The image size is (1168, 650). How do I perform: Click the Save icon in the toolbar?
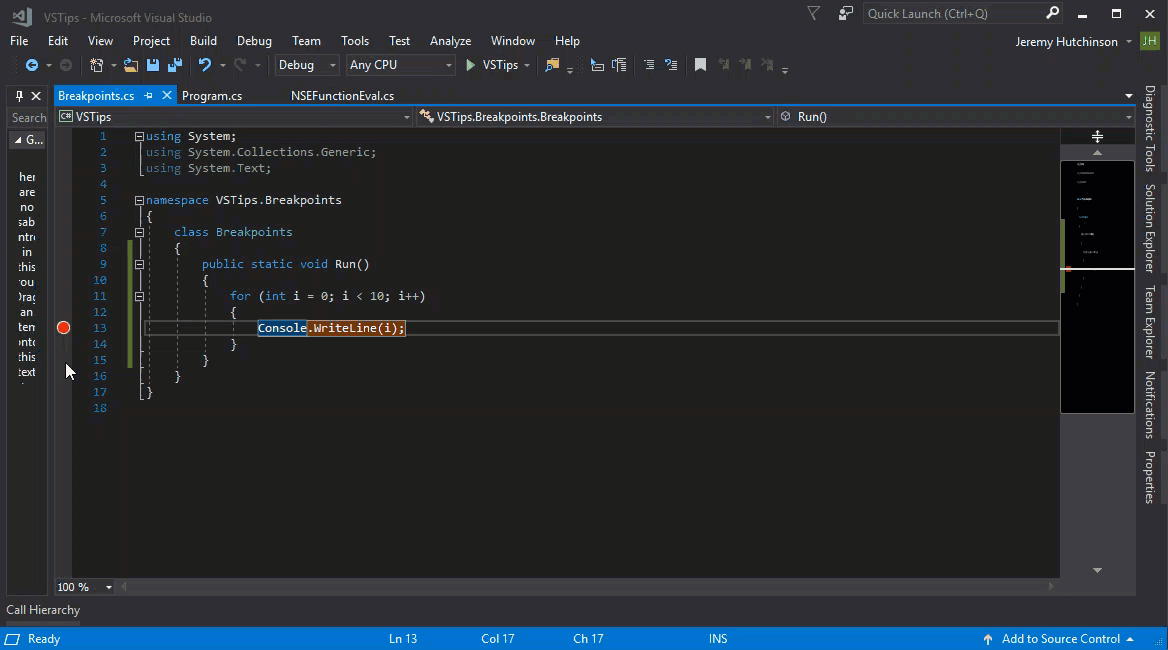(x=152, y=63)
